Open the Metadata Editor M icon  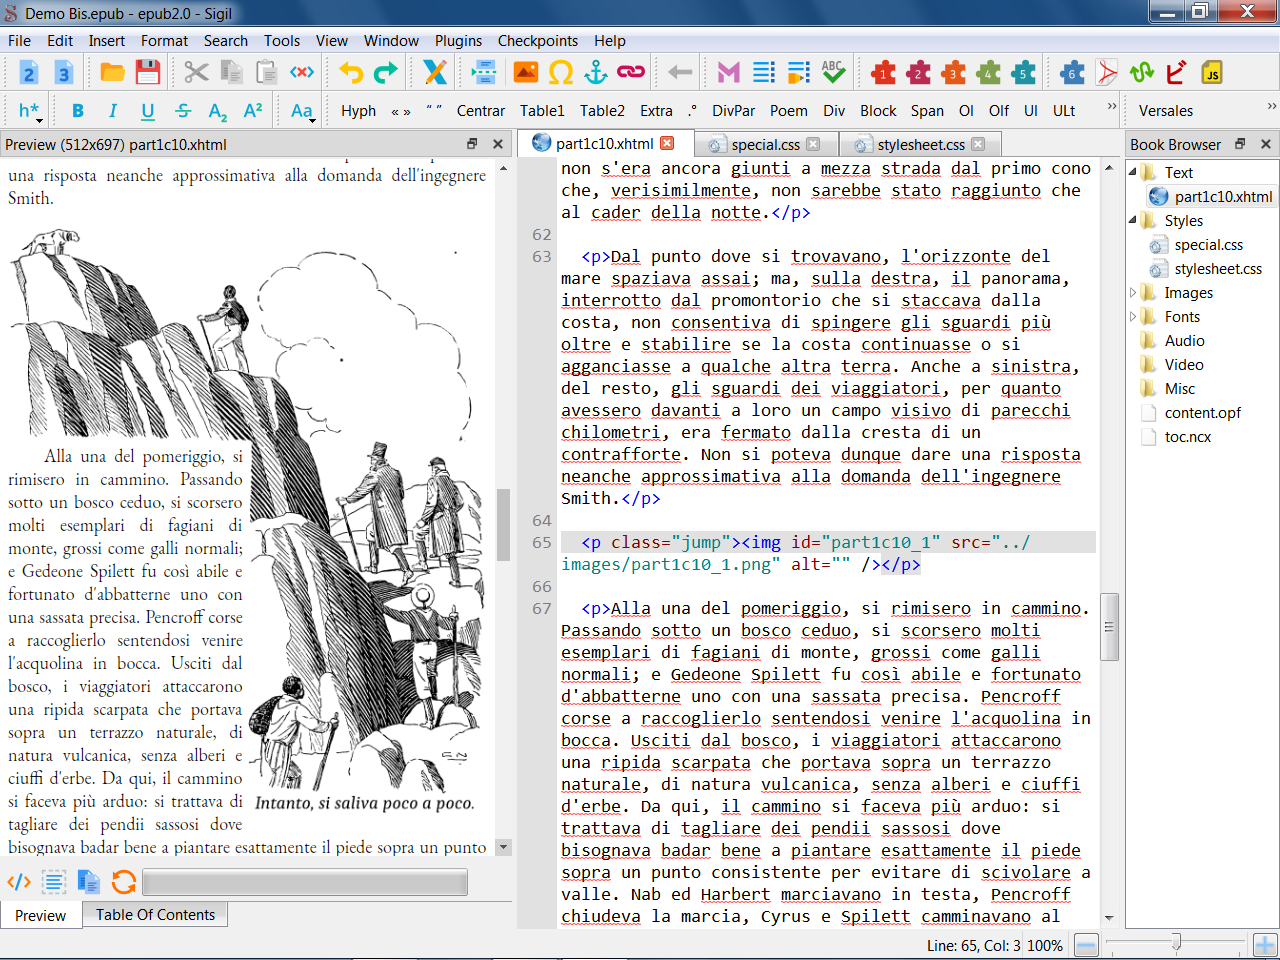coord(729,72)
